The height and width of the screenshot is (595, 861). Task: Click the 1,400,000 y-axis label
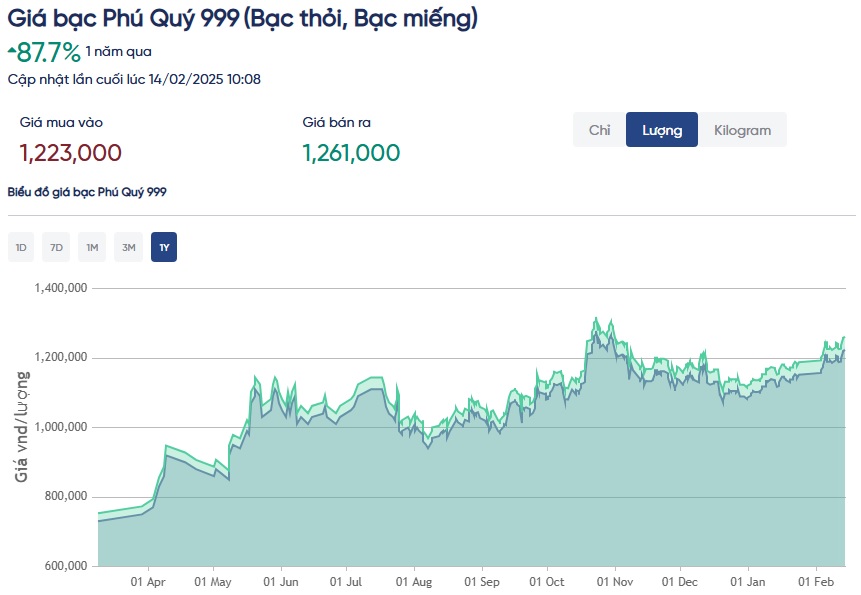[62, 288]
